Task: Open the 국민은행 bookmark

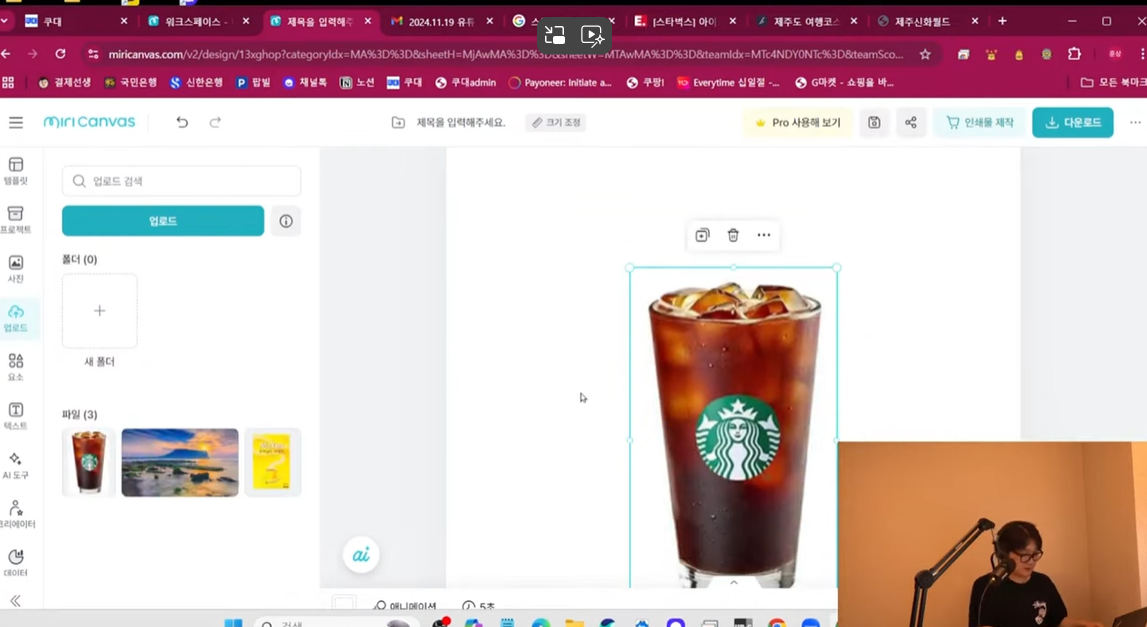Action: [131, 83]
